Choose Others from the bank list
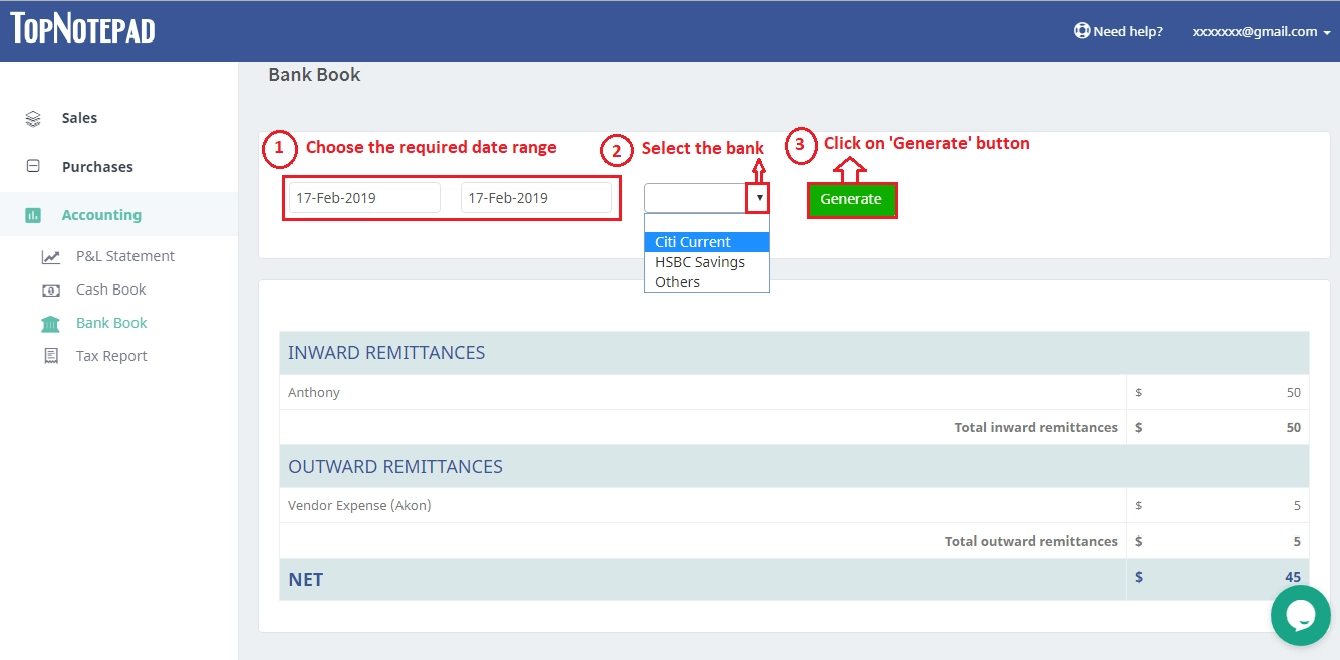 point(707,282)
